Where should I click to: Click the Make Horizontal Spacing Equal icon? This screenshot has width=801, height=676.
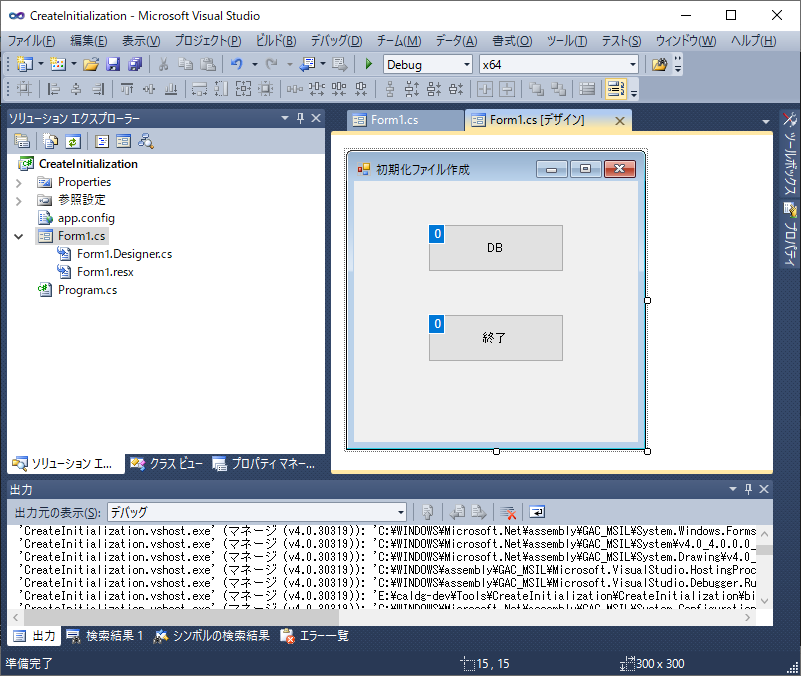(295, 89)
